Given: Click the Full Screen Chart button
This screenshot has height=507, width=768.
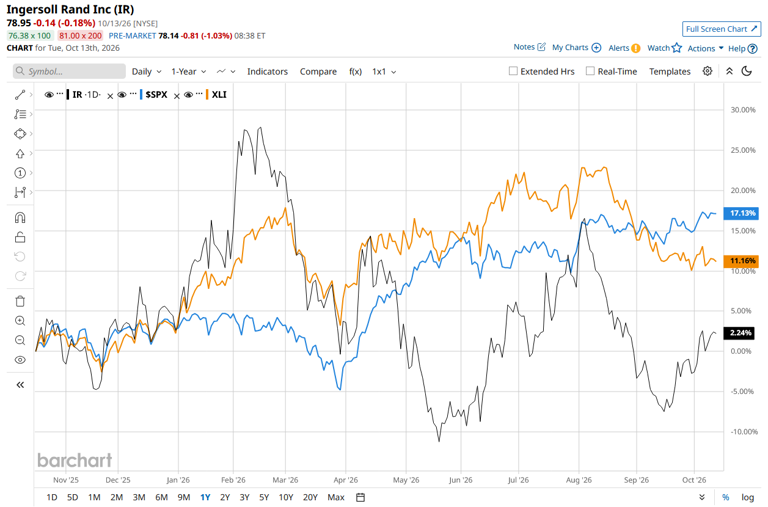Looking at the screenshot, I should point(721,29).
